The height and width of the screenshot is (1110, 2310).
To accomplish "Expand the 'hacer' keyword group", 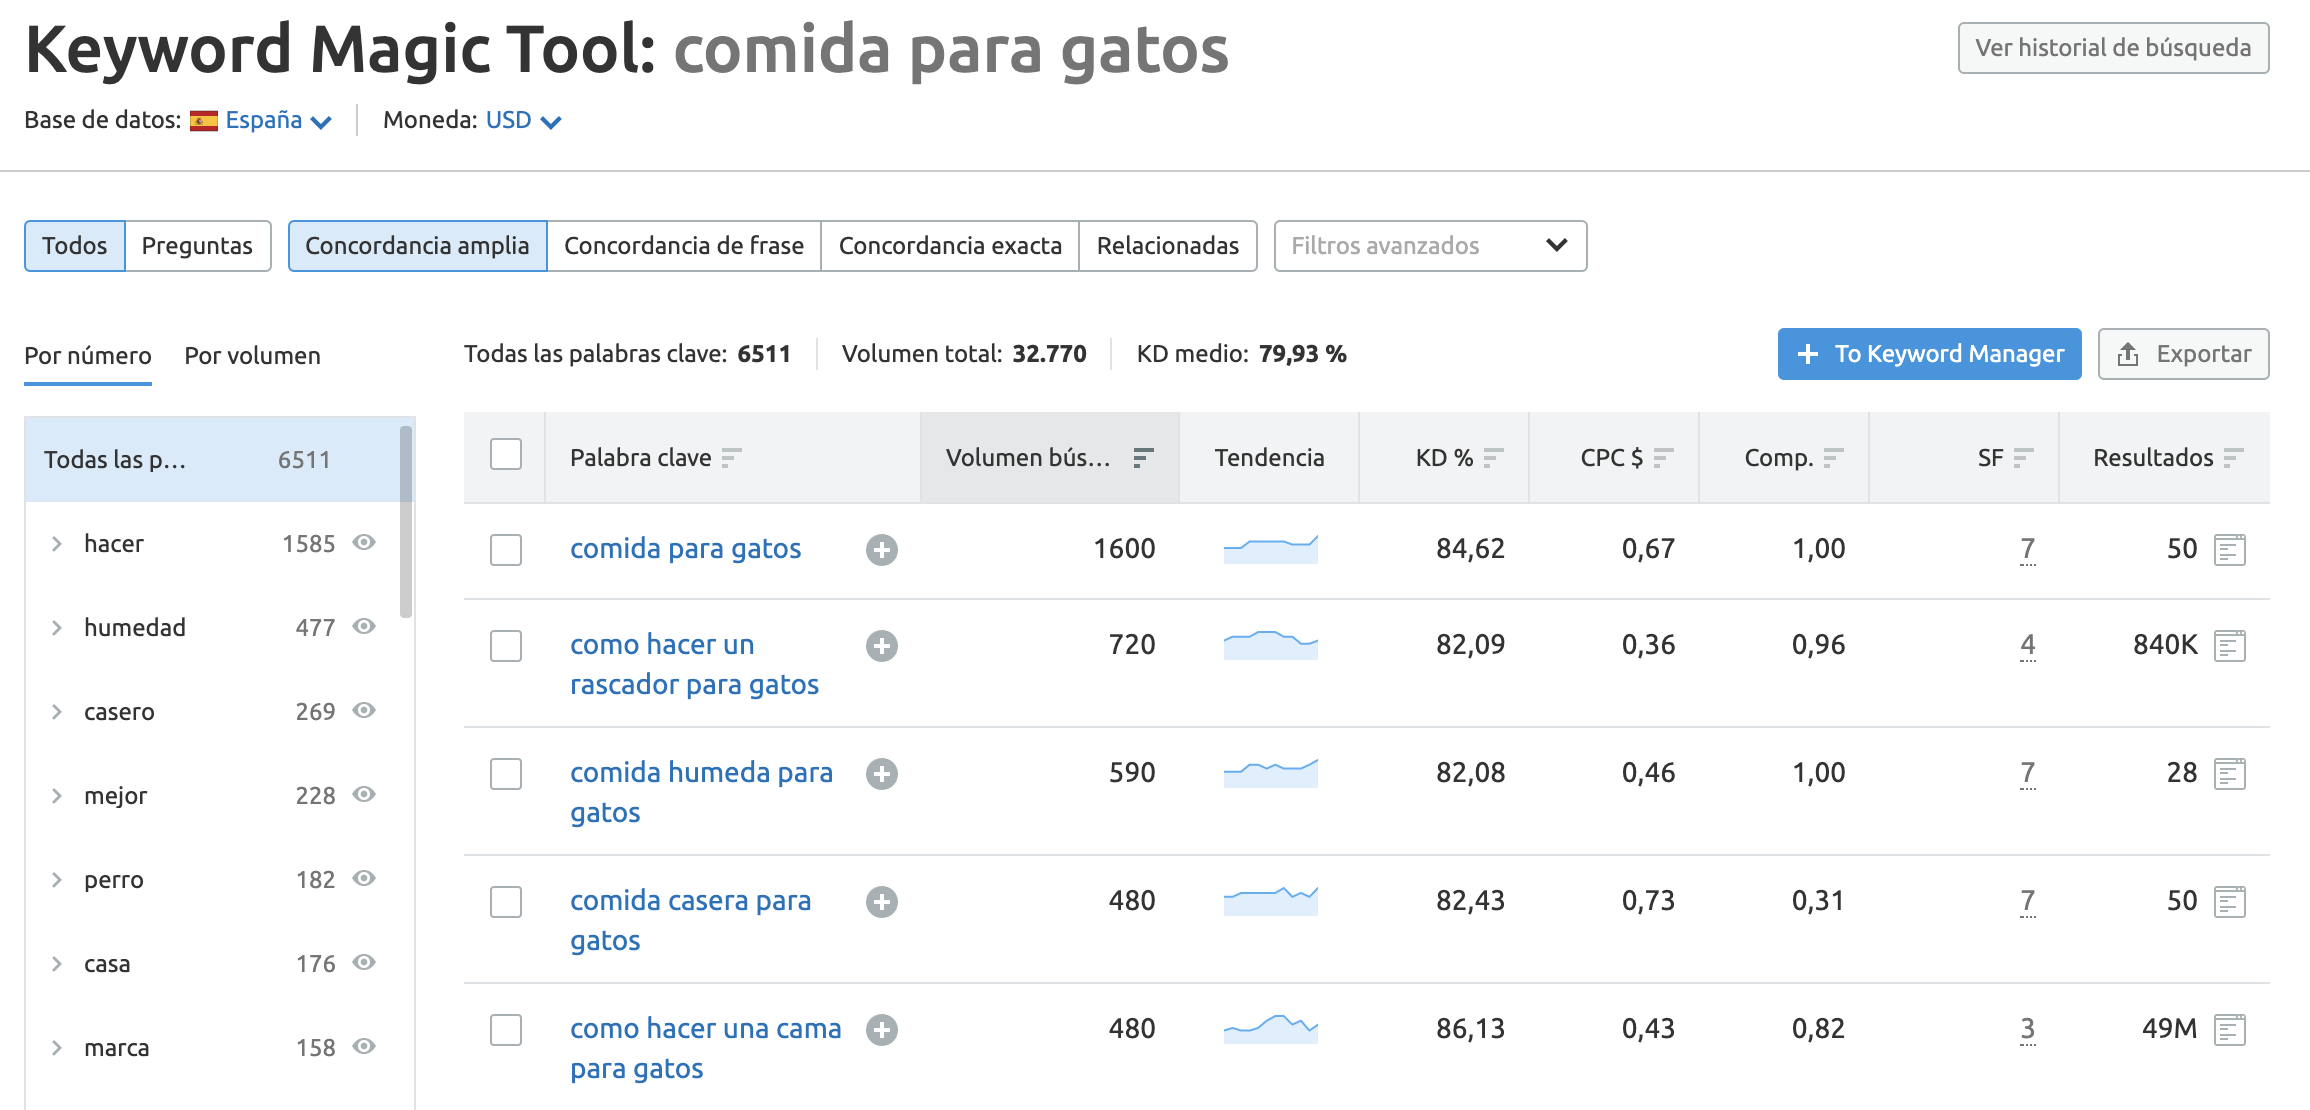I will point(57,544).
